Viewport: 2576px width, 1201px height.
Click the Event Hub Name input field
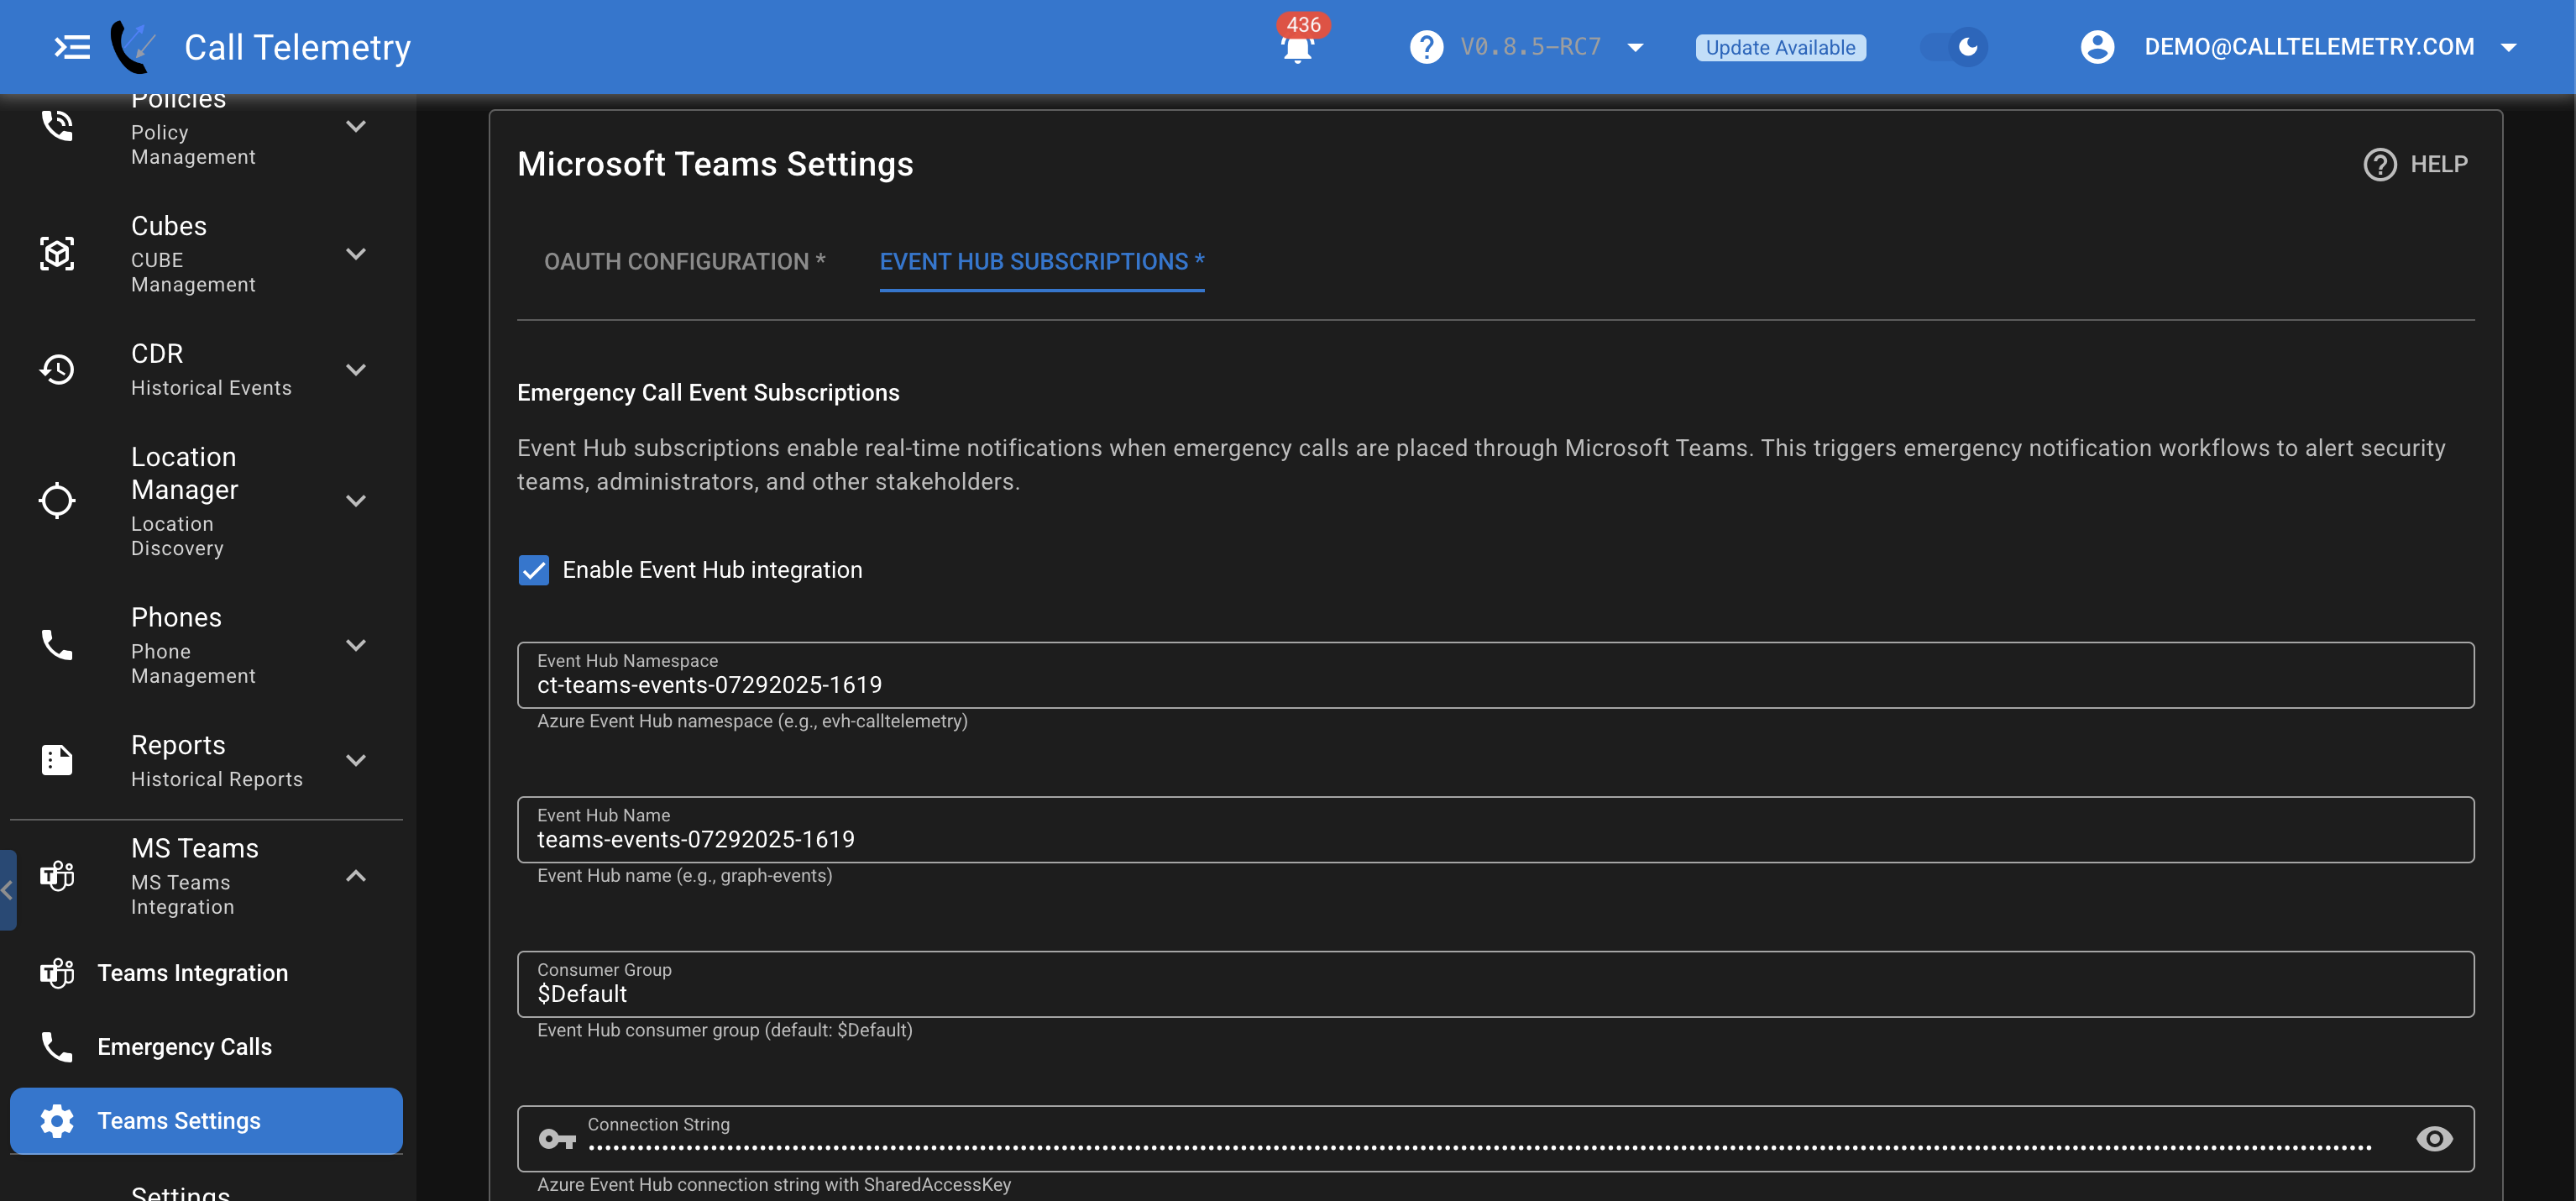click(1495, 830)
